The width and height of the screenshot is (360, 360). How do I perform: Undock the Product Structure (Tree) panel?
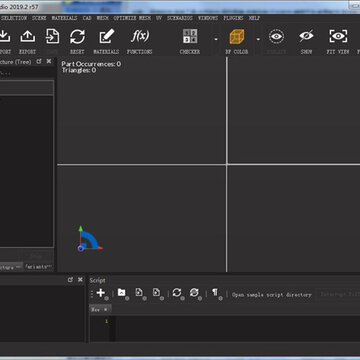click(x=39, y=61)
